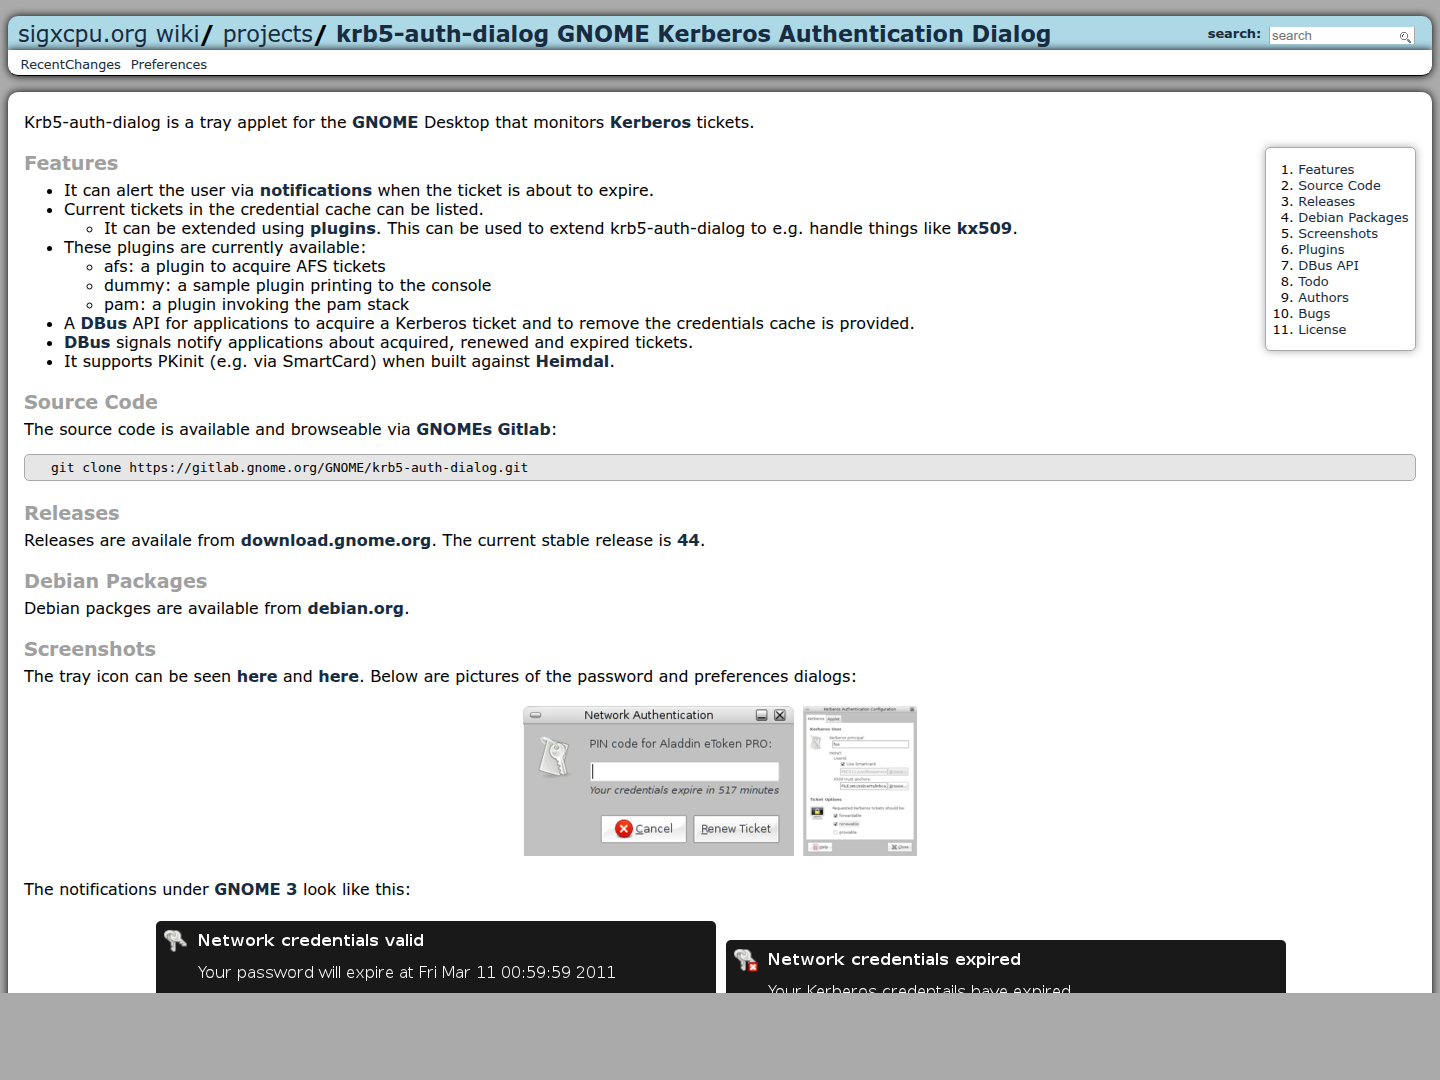
Task: Click the git clone command text
Action: pos(289,468)
